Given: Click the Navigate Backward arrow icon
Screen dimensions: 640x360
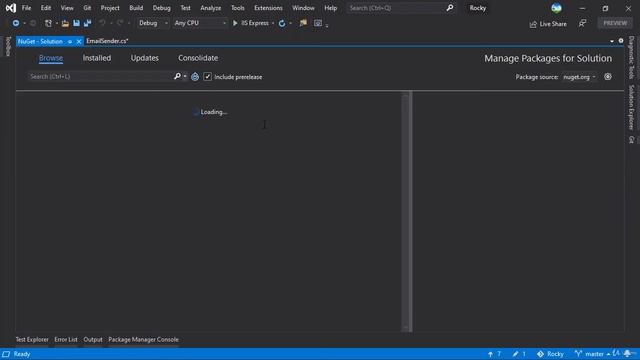Looking at the screenshot, I should (16, 23).
